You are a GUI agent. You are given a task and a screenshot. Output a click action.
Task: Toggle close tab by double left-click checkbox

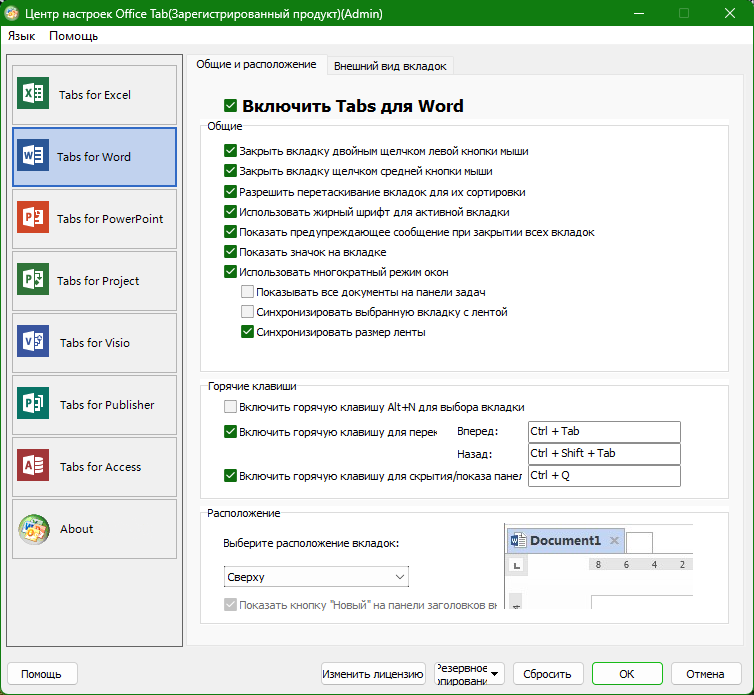tap(230, 151)
